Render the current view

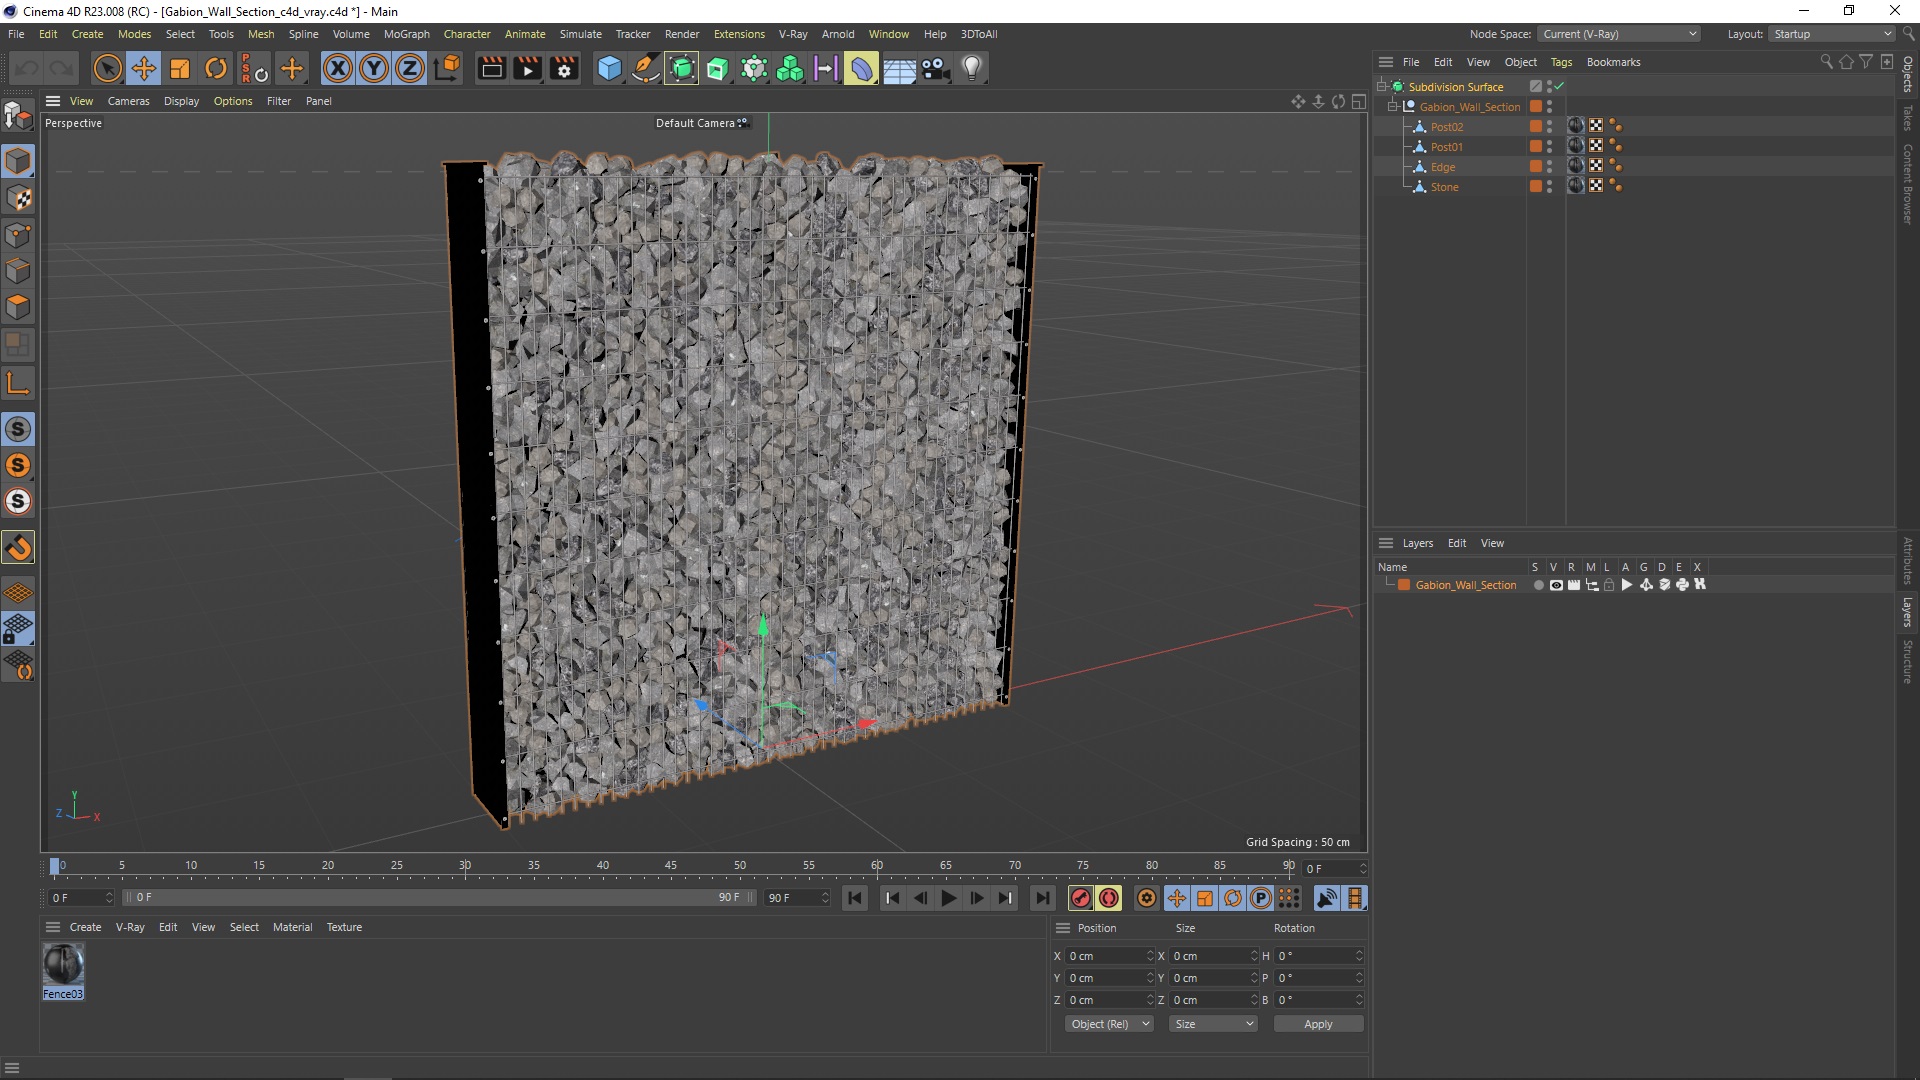tap(491, 68)
